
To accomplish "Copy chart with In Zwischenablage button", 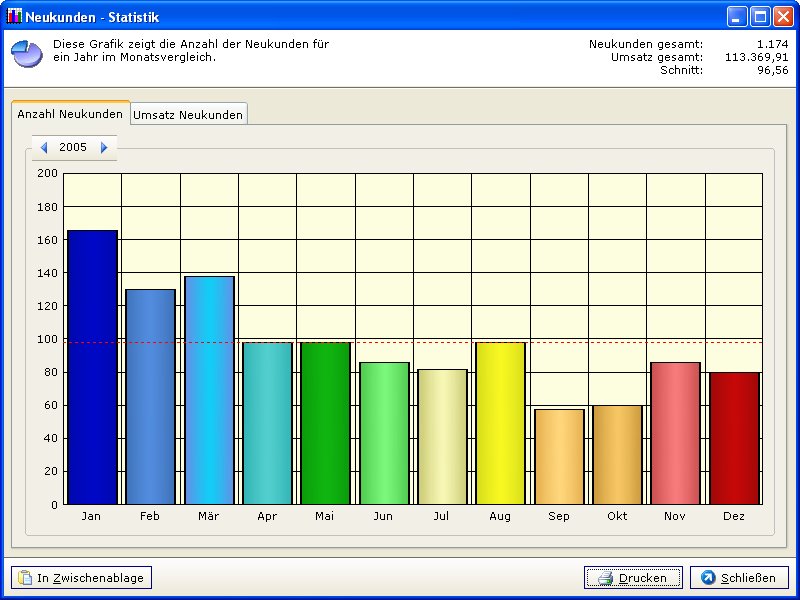I will click(x=82, y=578).
